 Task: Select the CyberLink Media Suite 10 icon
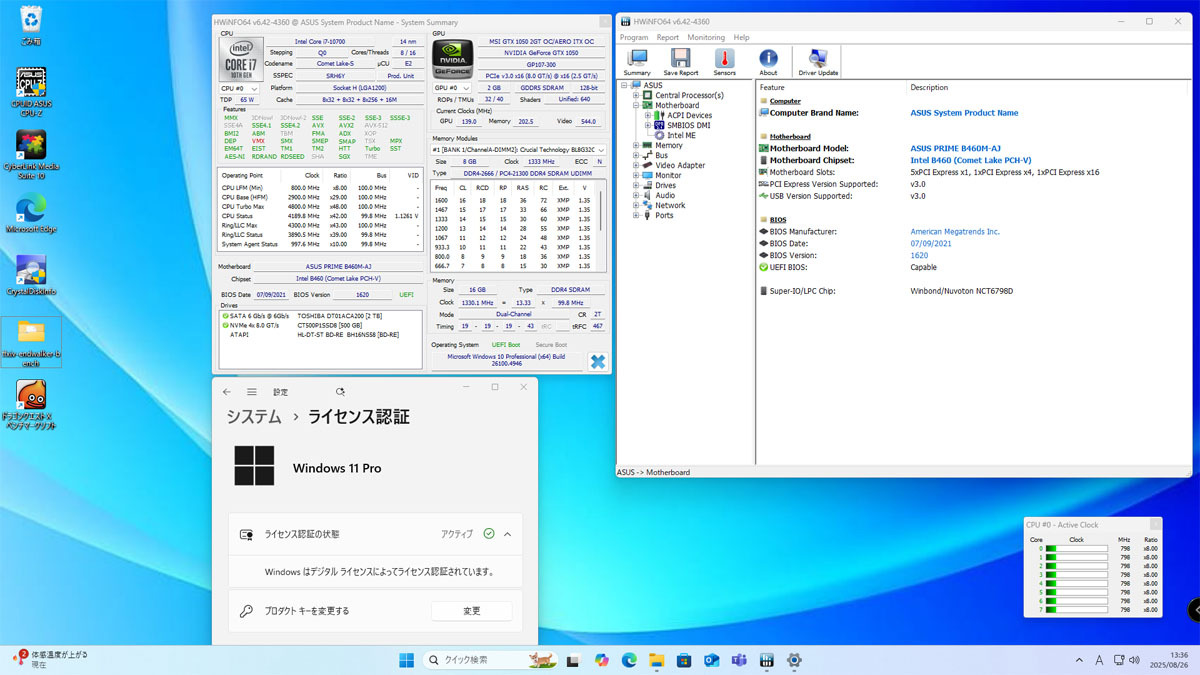tap(31, 154)
